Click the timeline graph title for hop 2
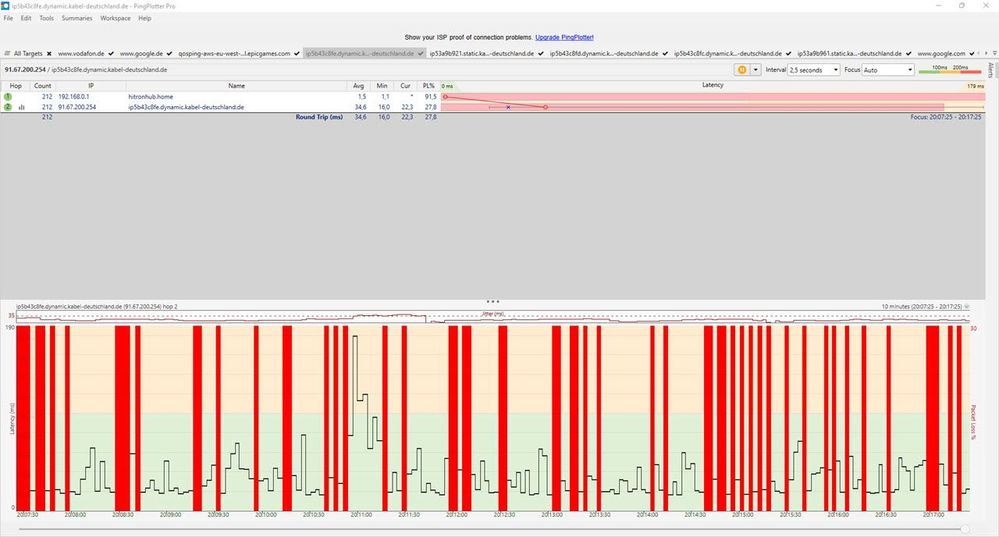This screenshot has height=537, width=999. 97,306
